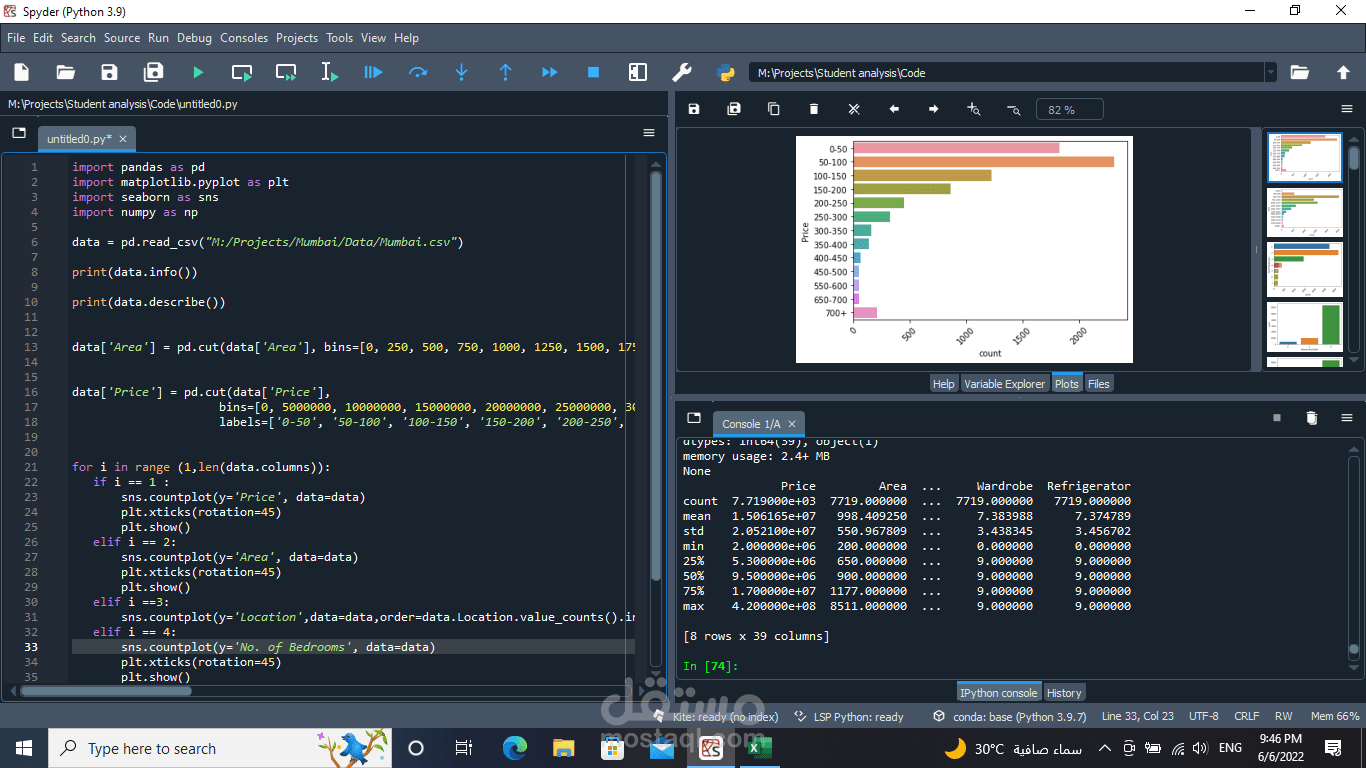The image size is (1366, 768).
Task: Open the PYTHONPATH manager
Action: (x=726, y=72)
